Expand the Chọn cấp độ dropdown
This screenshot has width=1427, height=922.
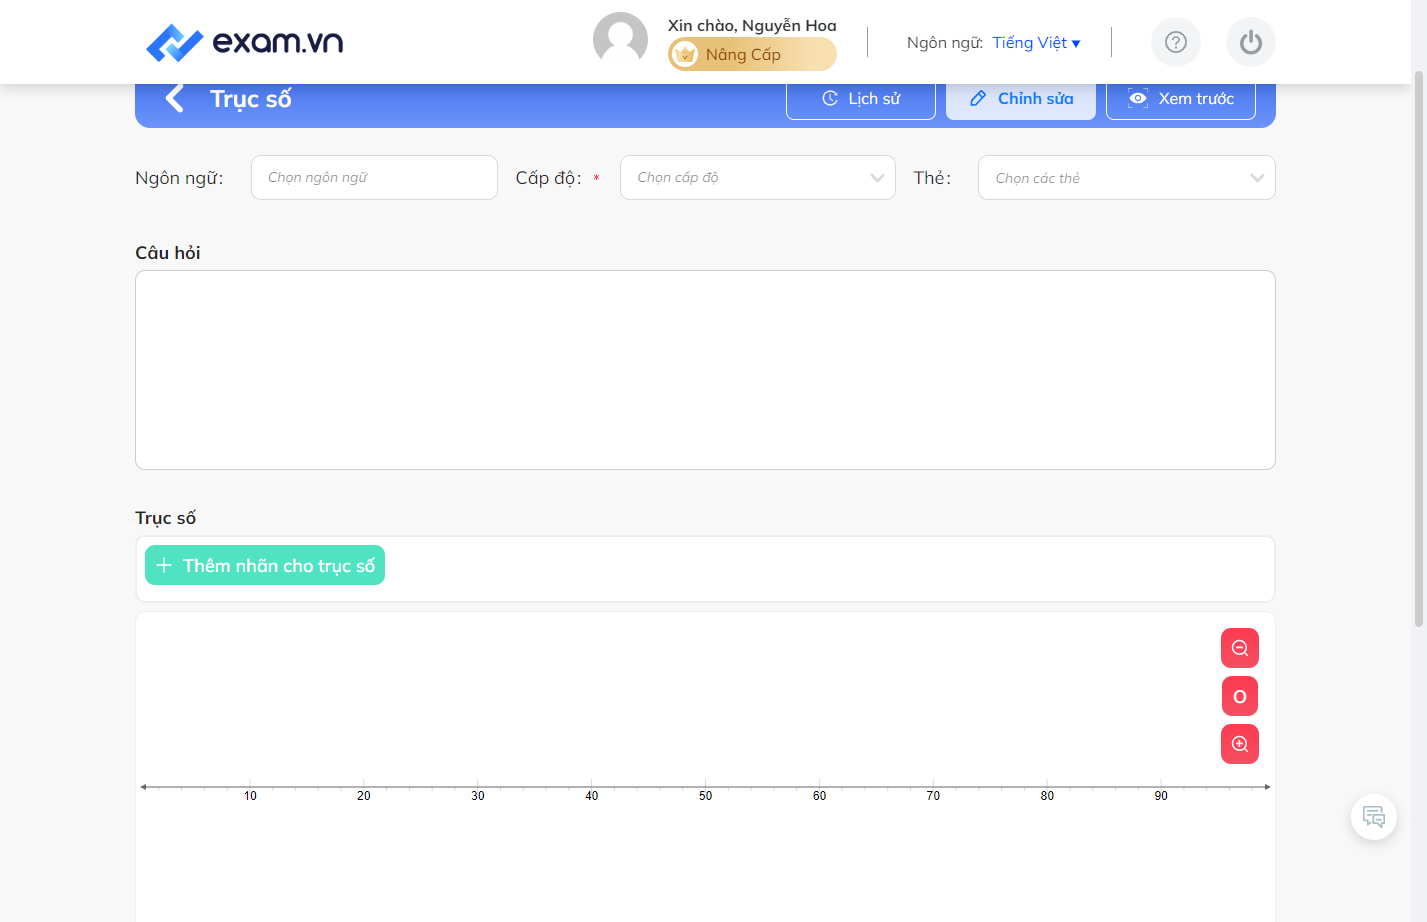point(758,177)
